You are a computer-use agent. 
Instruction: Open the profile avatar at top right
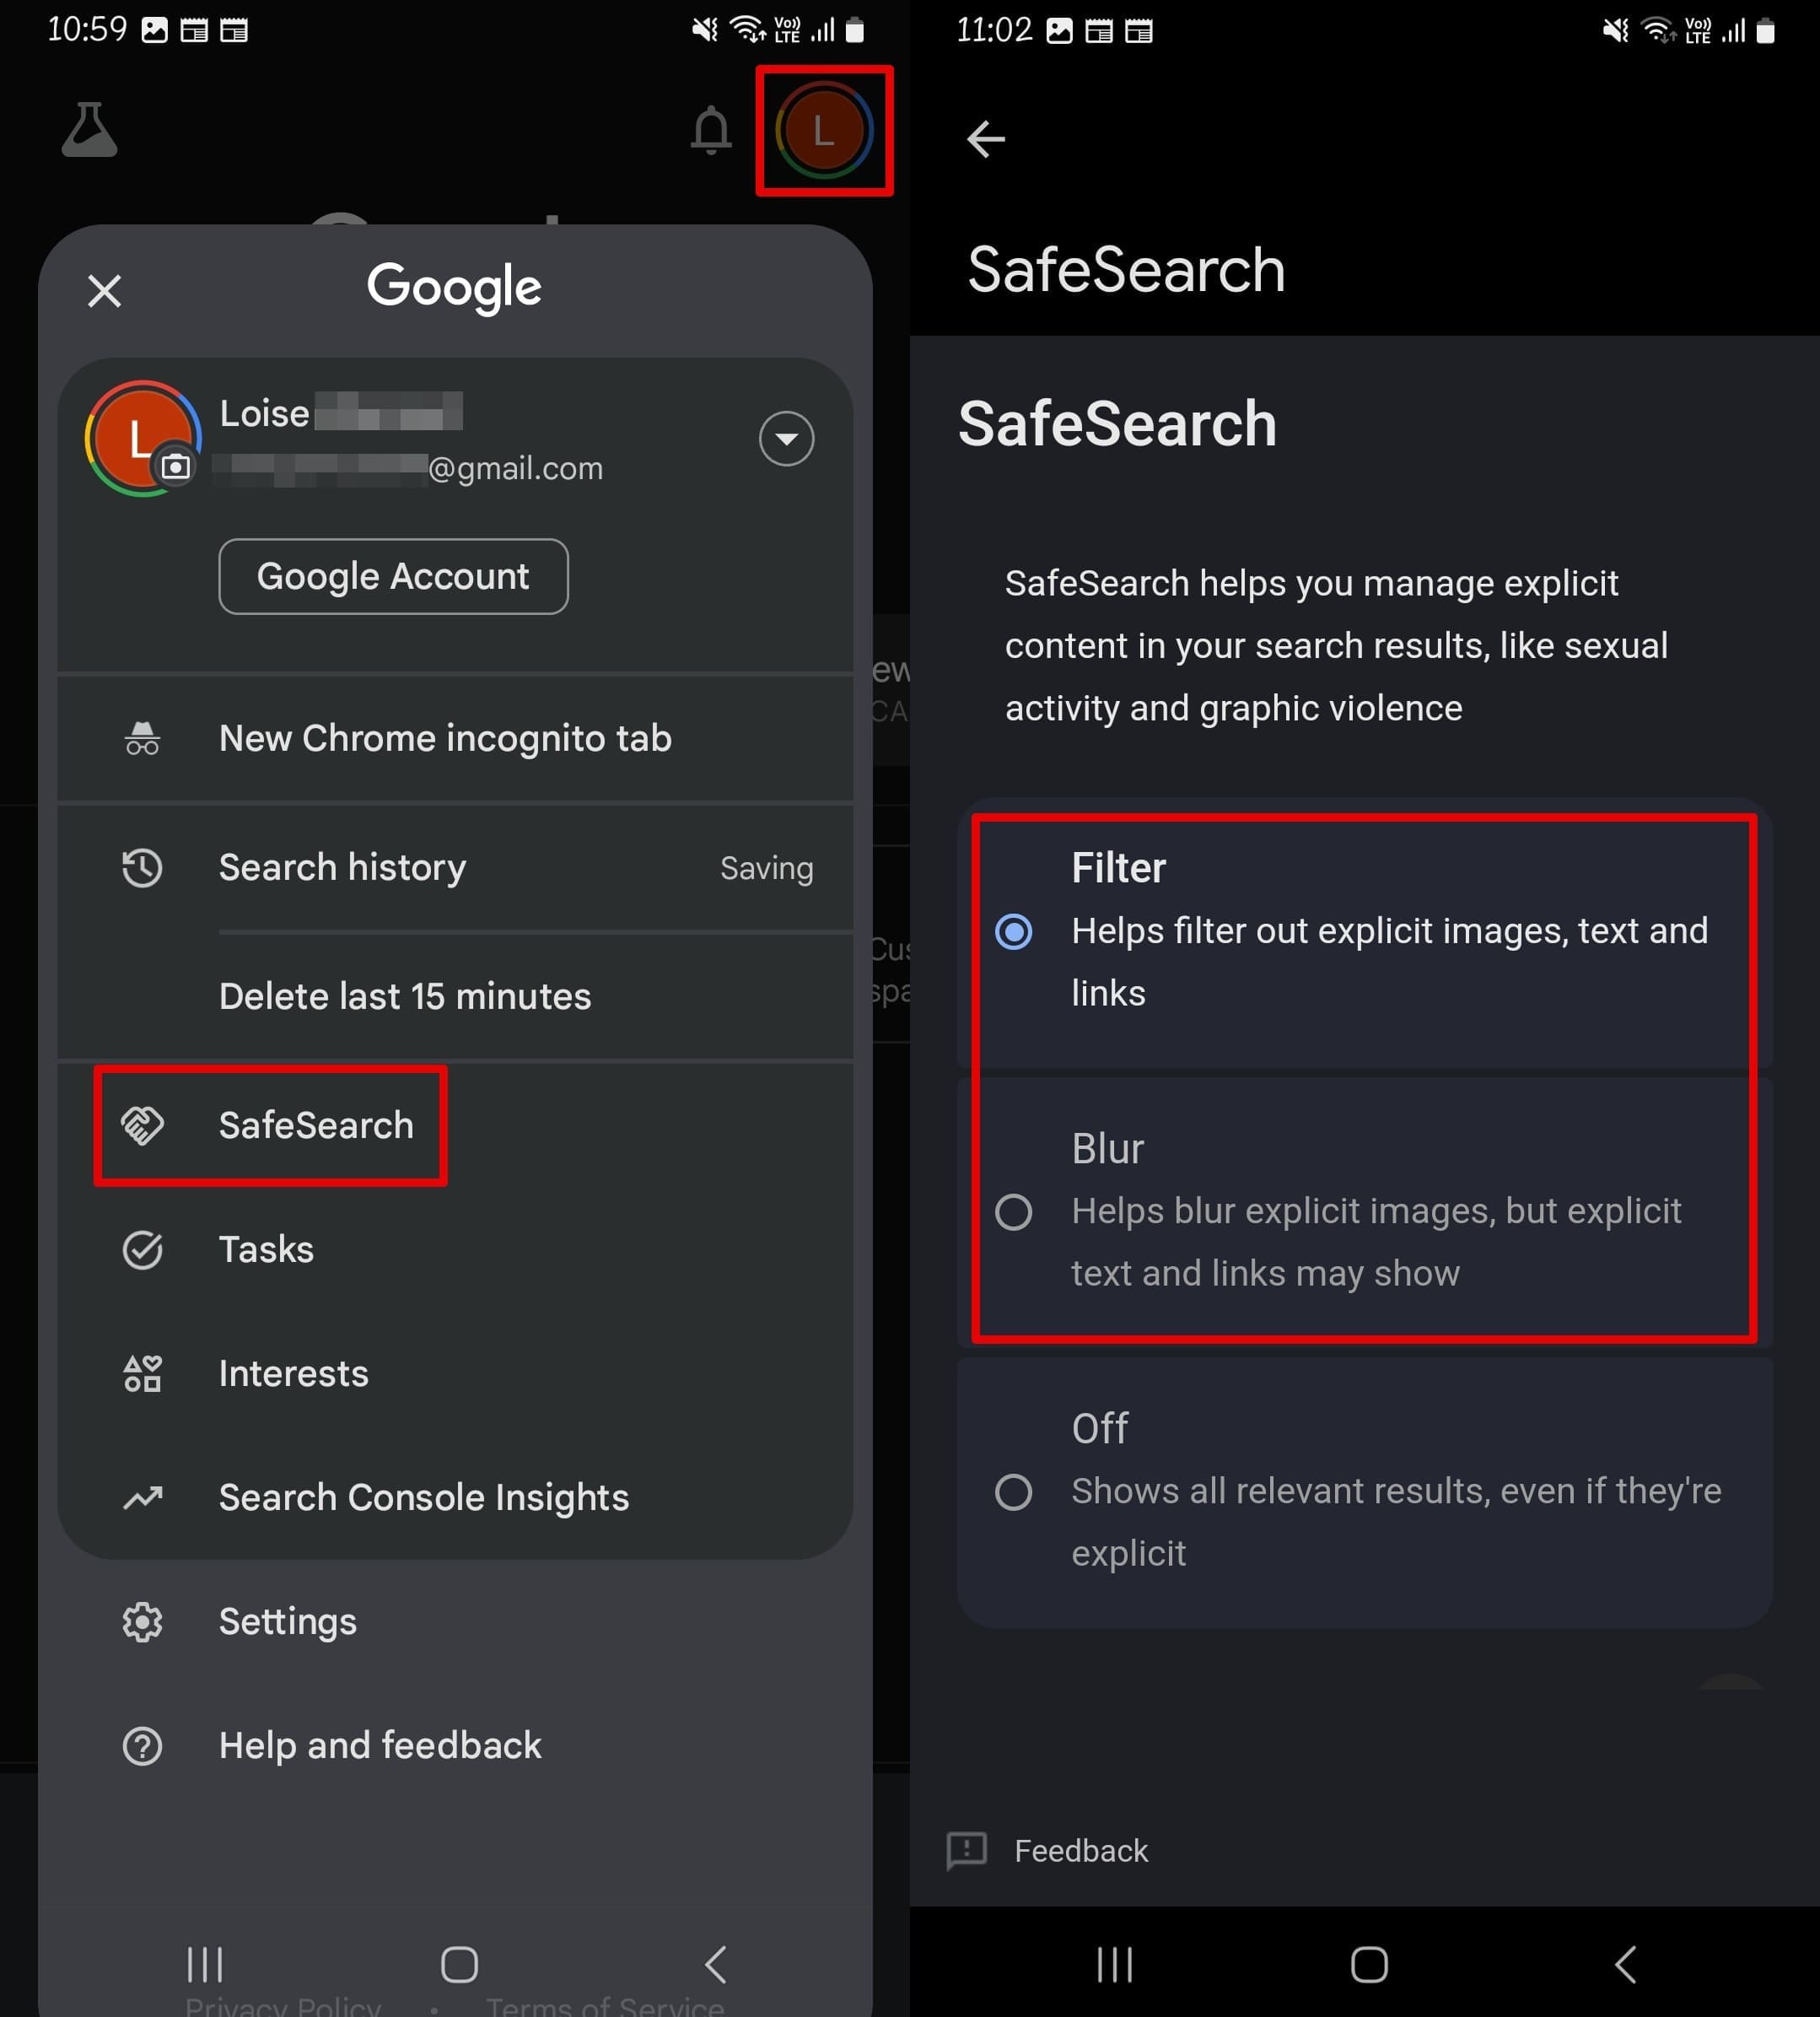pyautogui.click(x=824, y=131)
